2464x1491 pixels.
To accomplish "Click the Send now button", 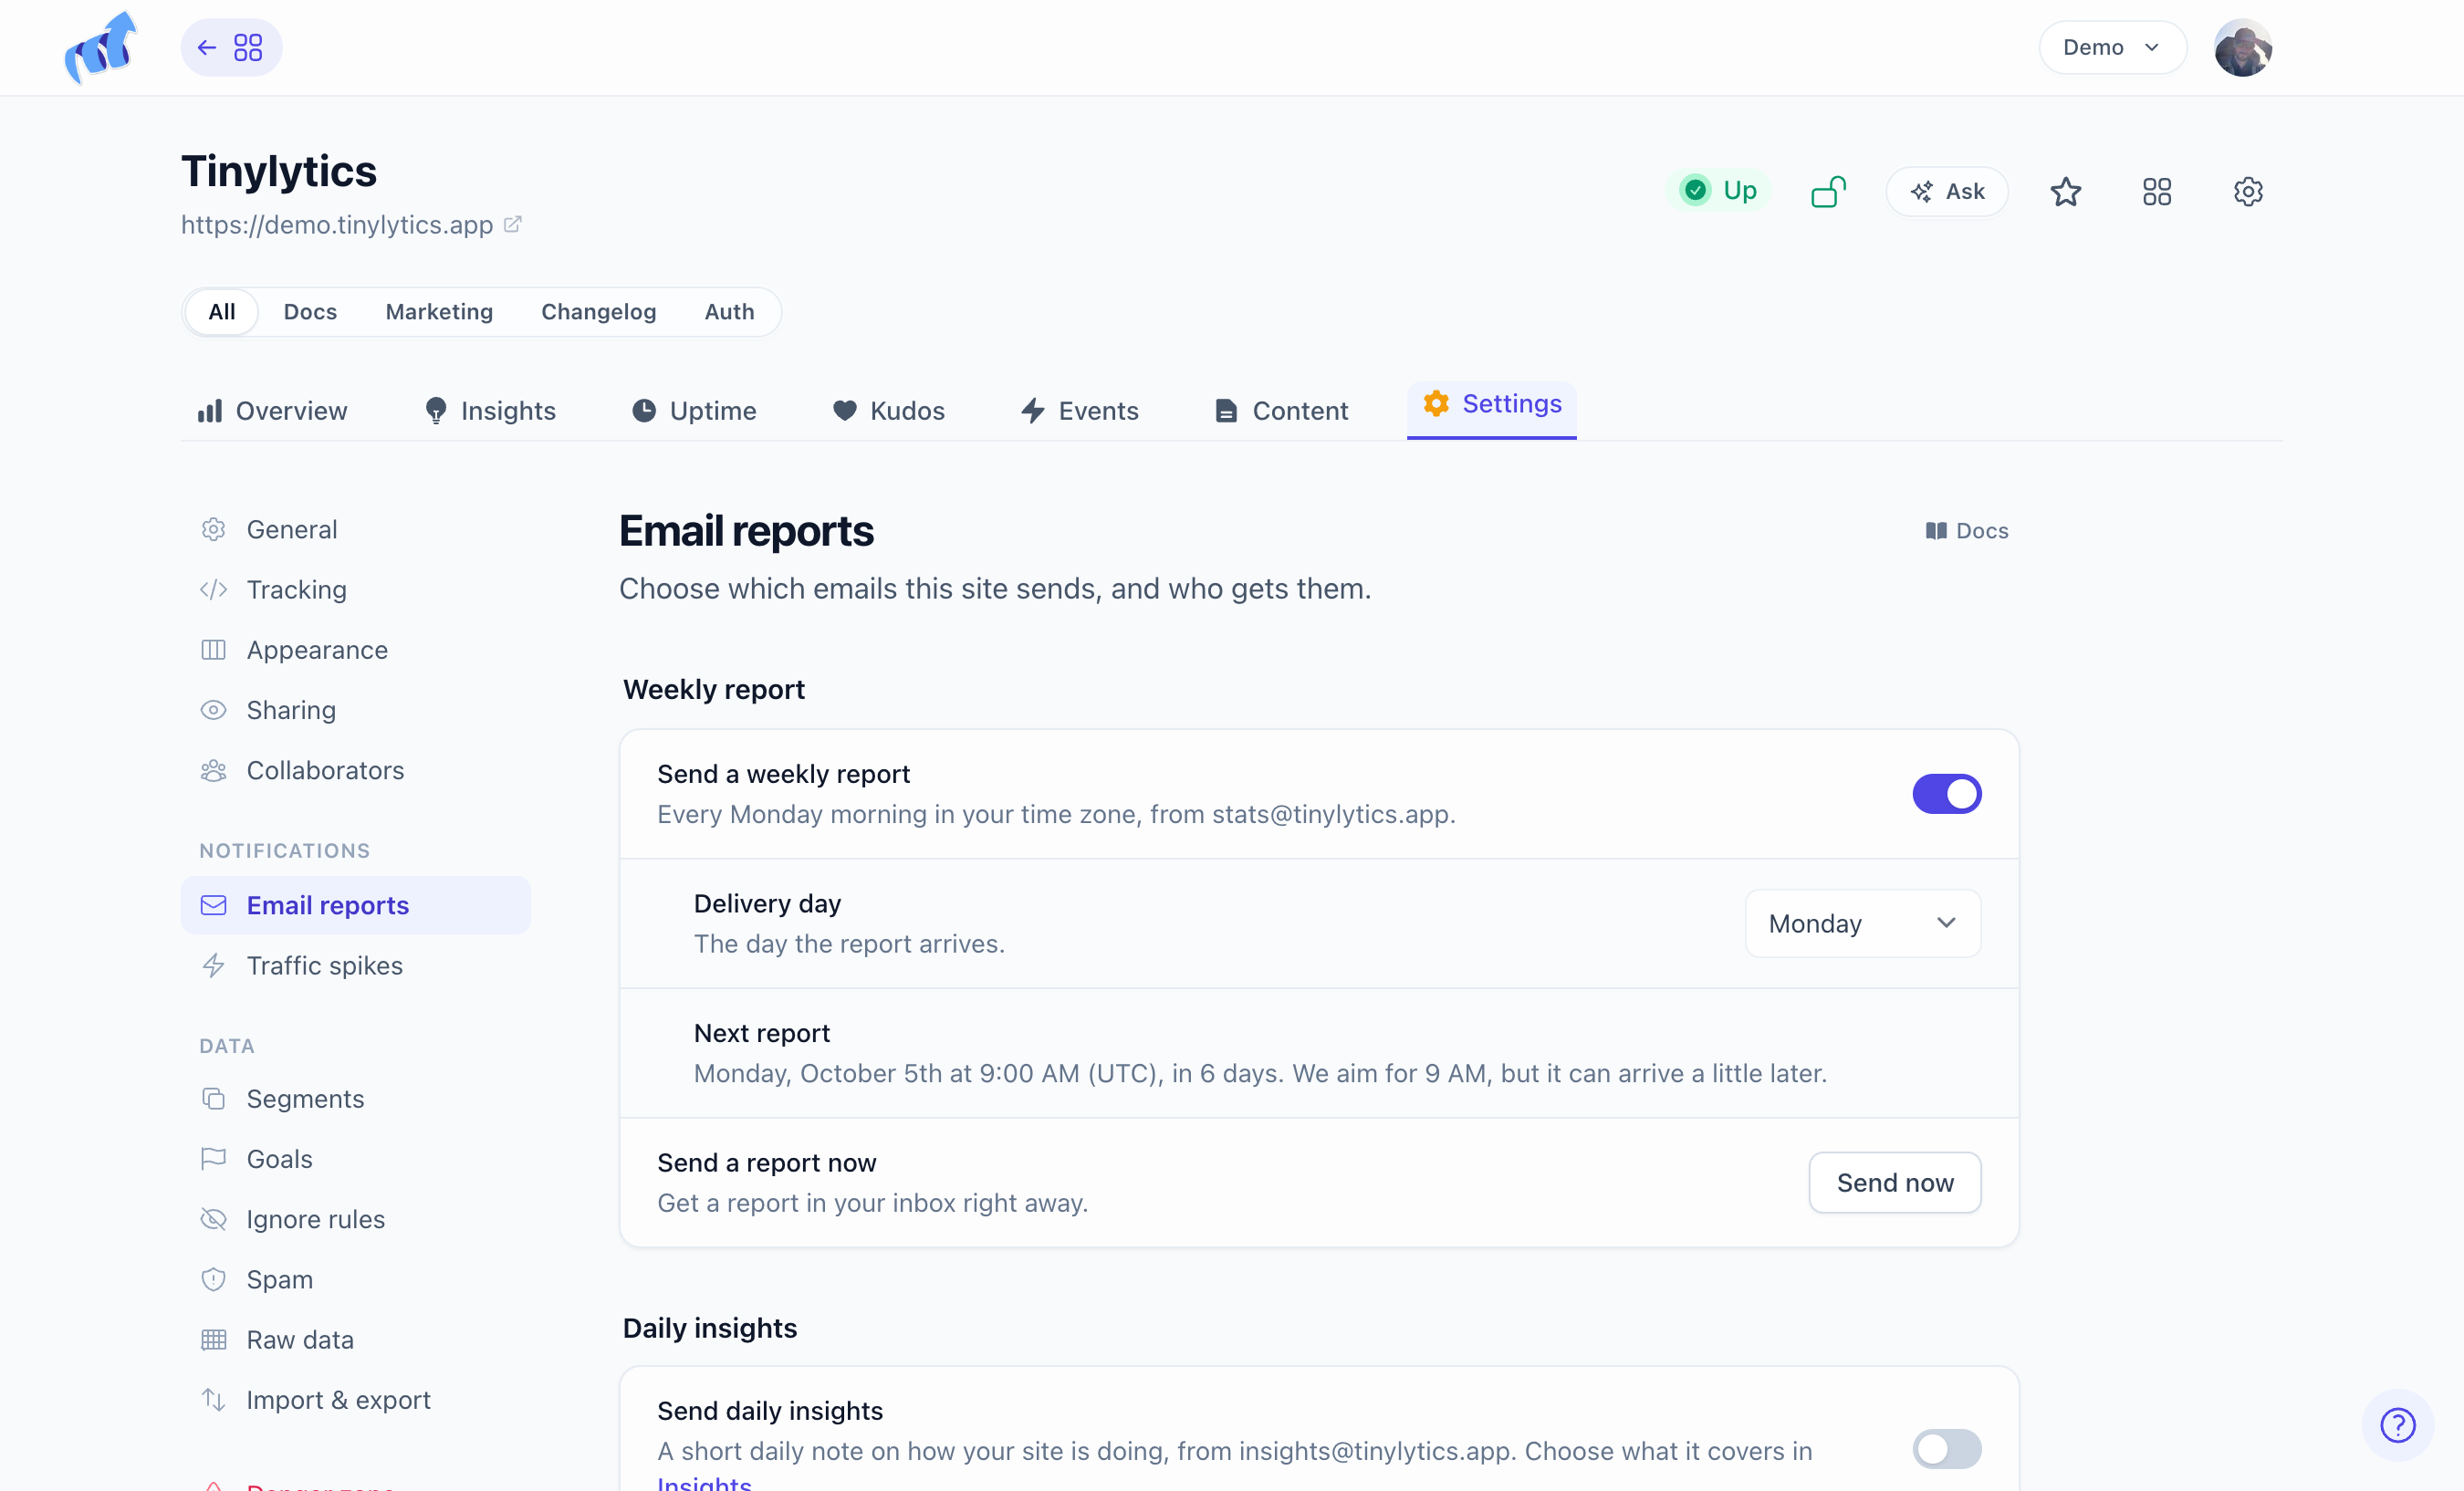I will [1894, 1182].
